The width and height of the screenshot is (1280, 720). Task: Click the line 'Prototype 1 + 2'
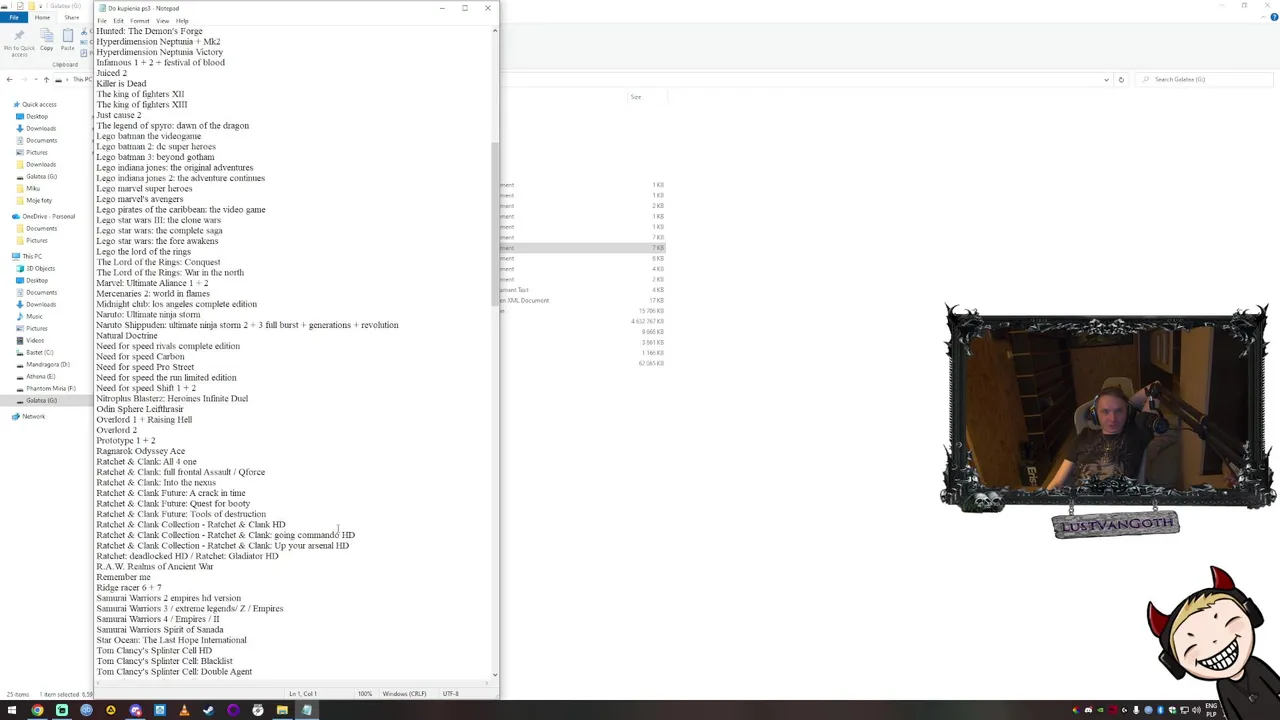pyautogui.click(x=125, y=441)
